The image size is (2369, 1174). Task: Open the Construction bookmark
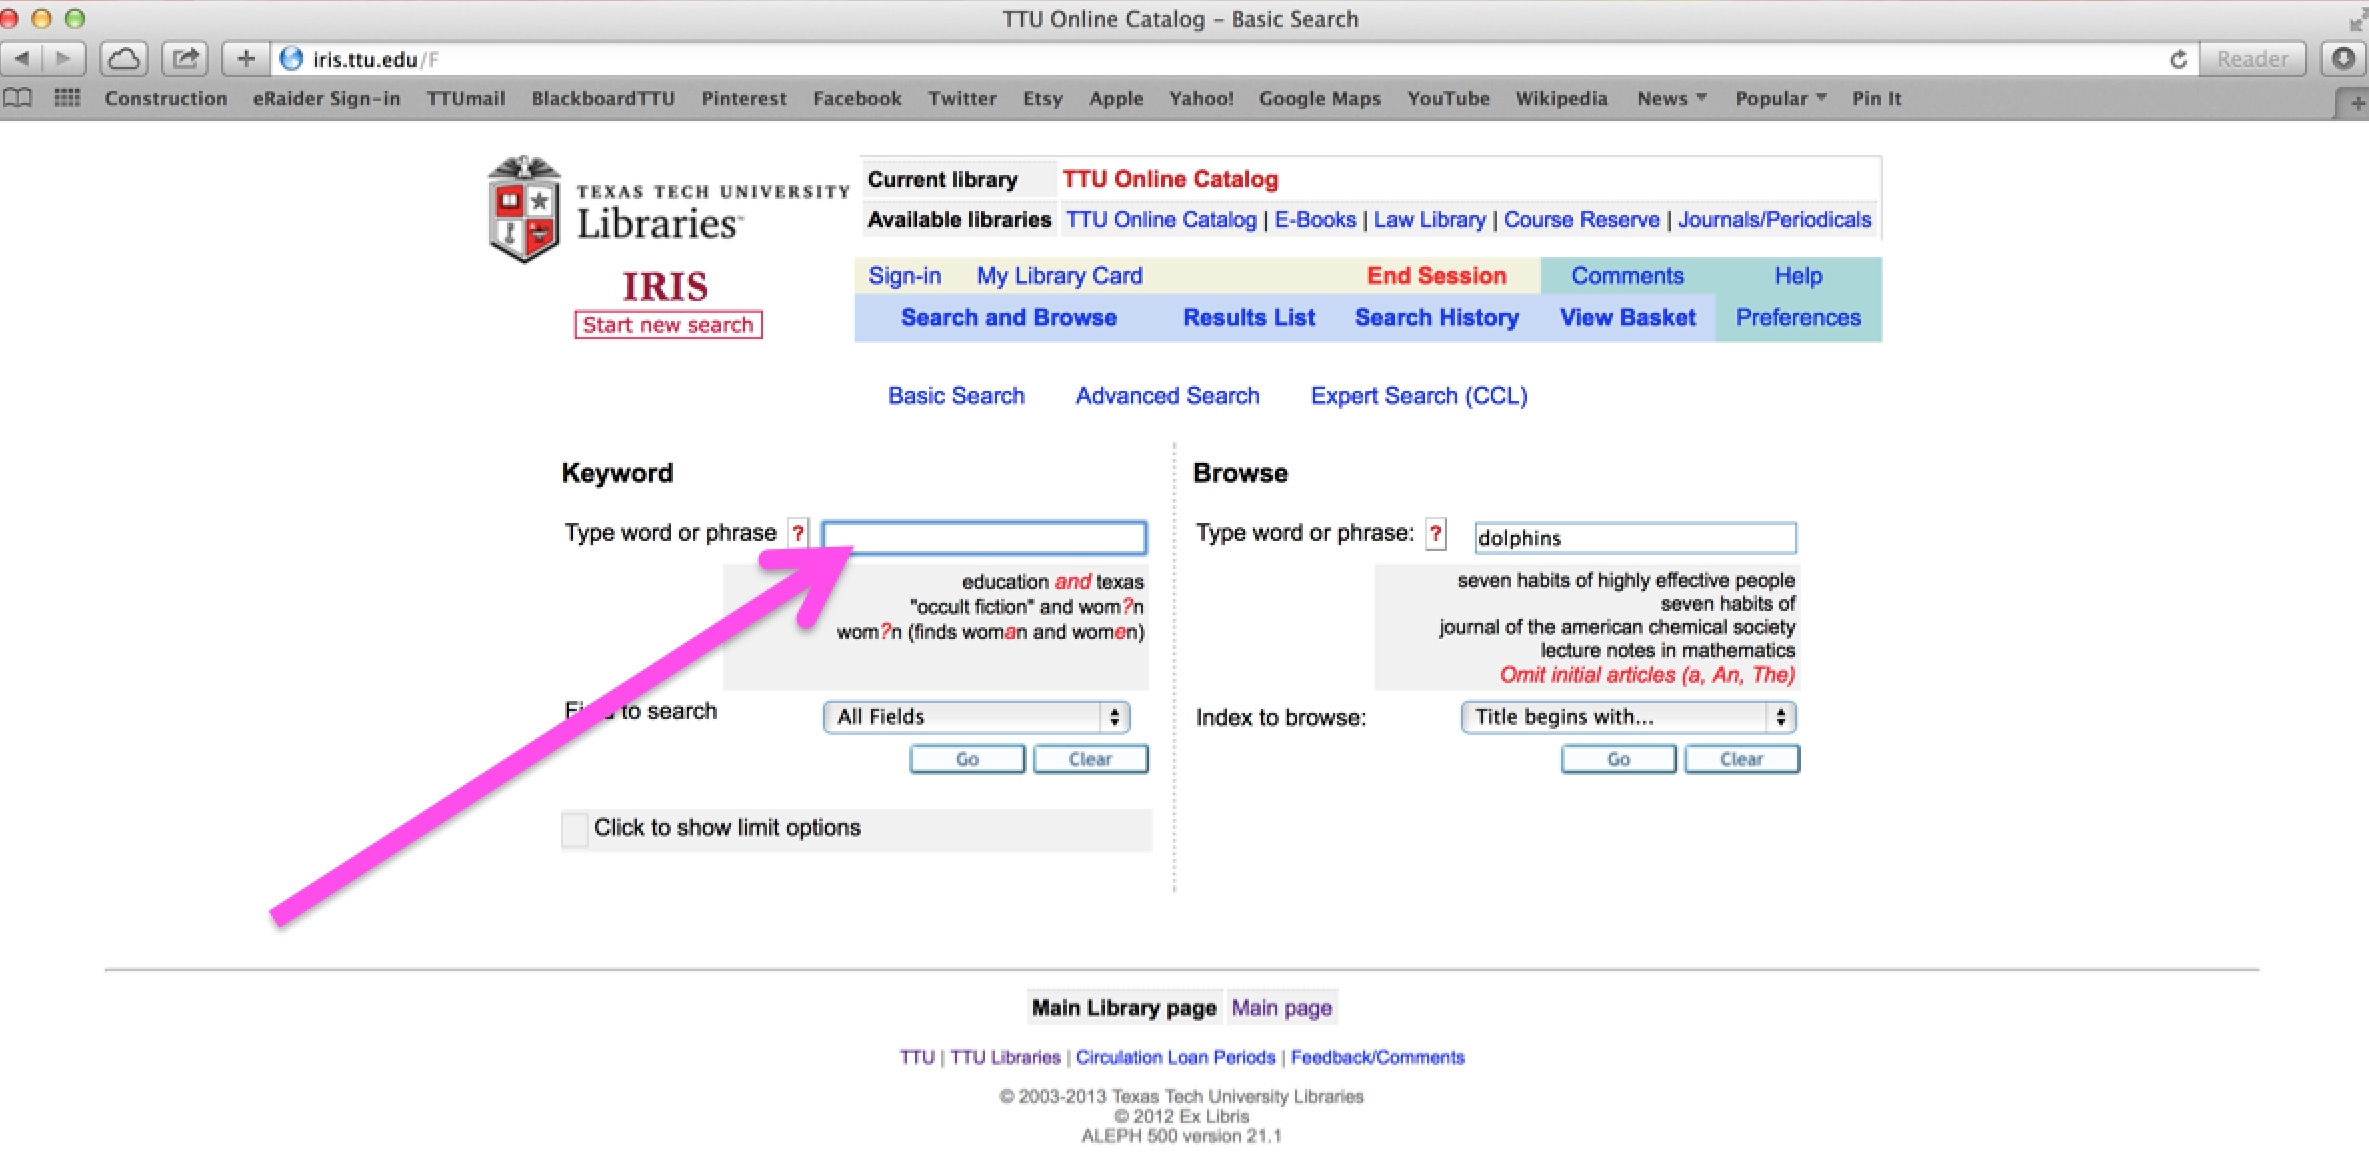[x=166, y=98]
